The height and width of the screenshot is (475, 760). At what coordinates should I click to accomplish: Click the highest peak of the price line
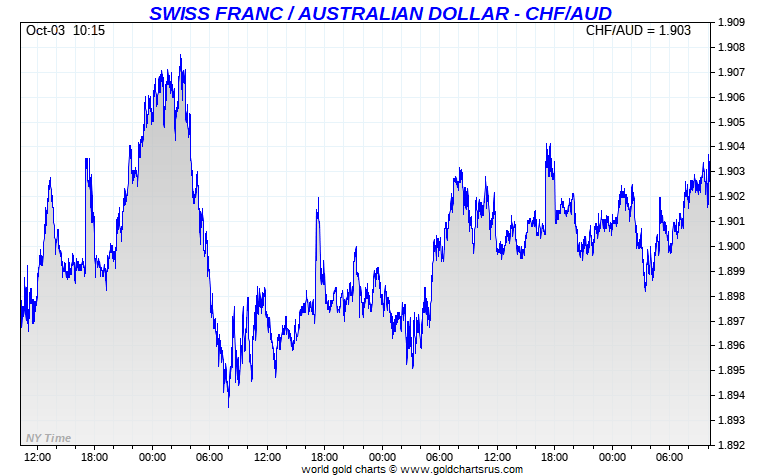(180, 55)
